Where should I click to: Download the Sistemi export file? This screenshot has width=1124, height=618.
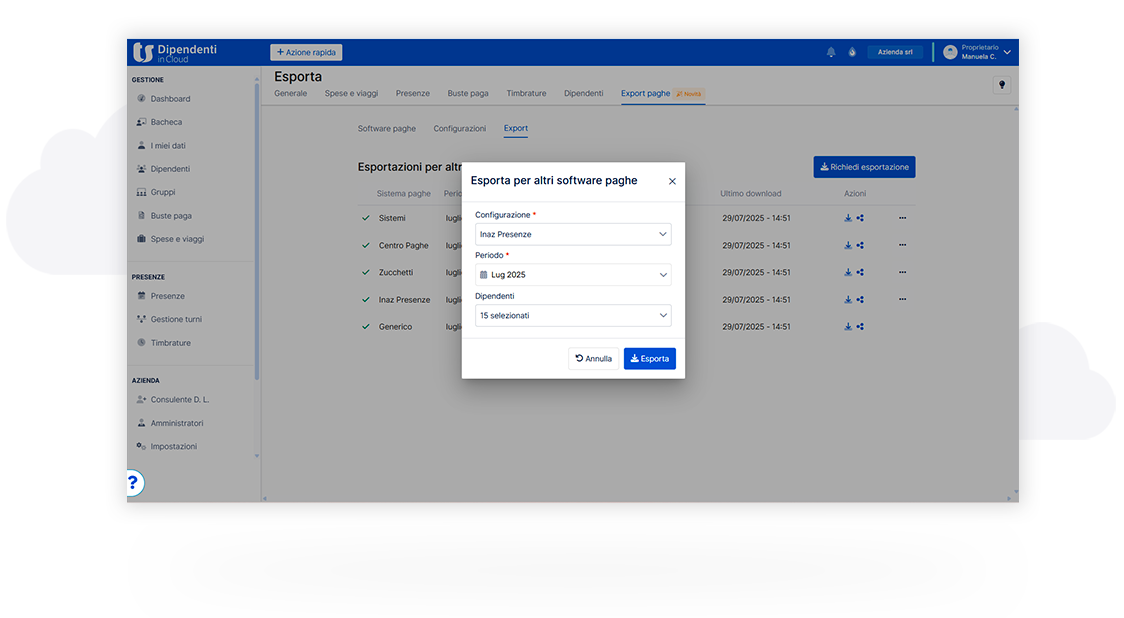[848, 217]
